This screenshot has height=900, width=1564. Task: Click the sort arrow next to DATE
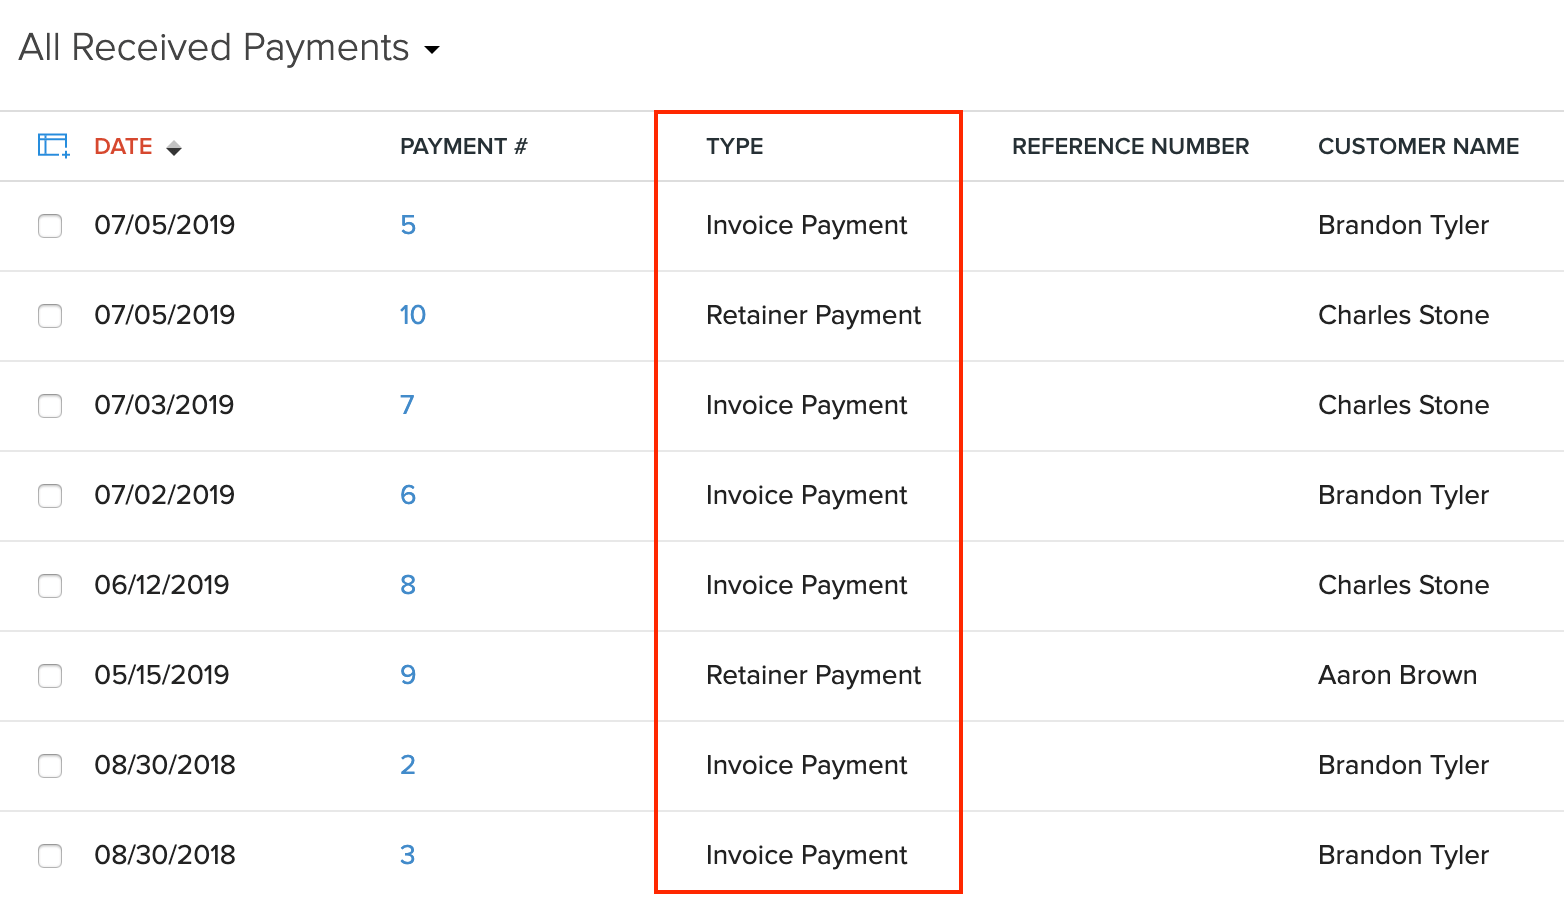pos(175,146)
